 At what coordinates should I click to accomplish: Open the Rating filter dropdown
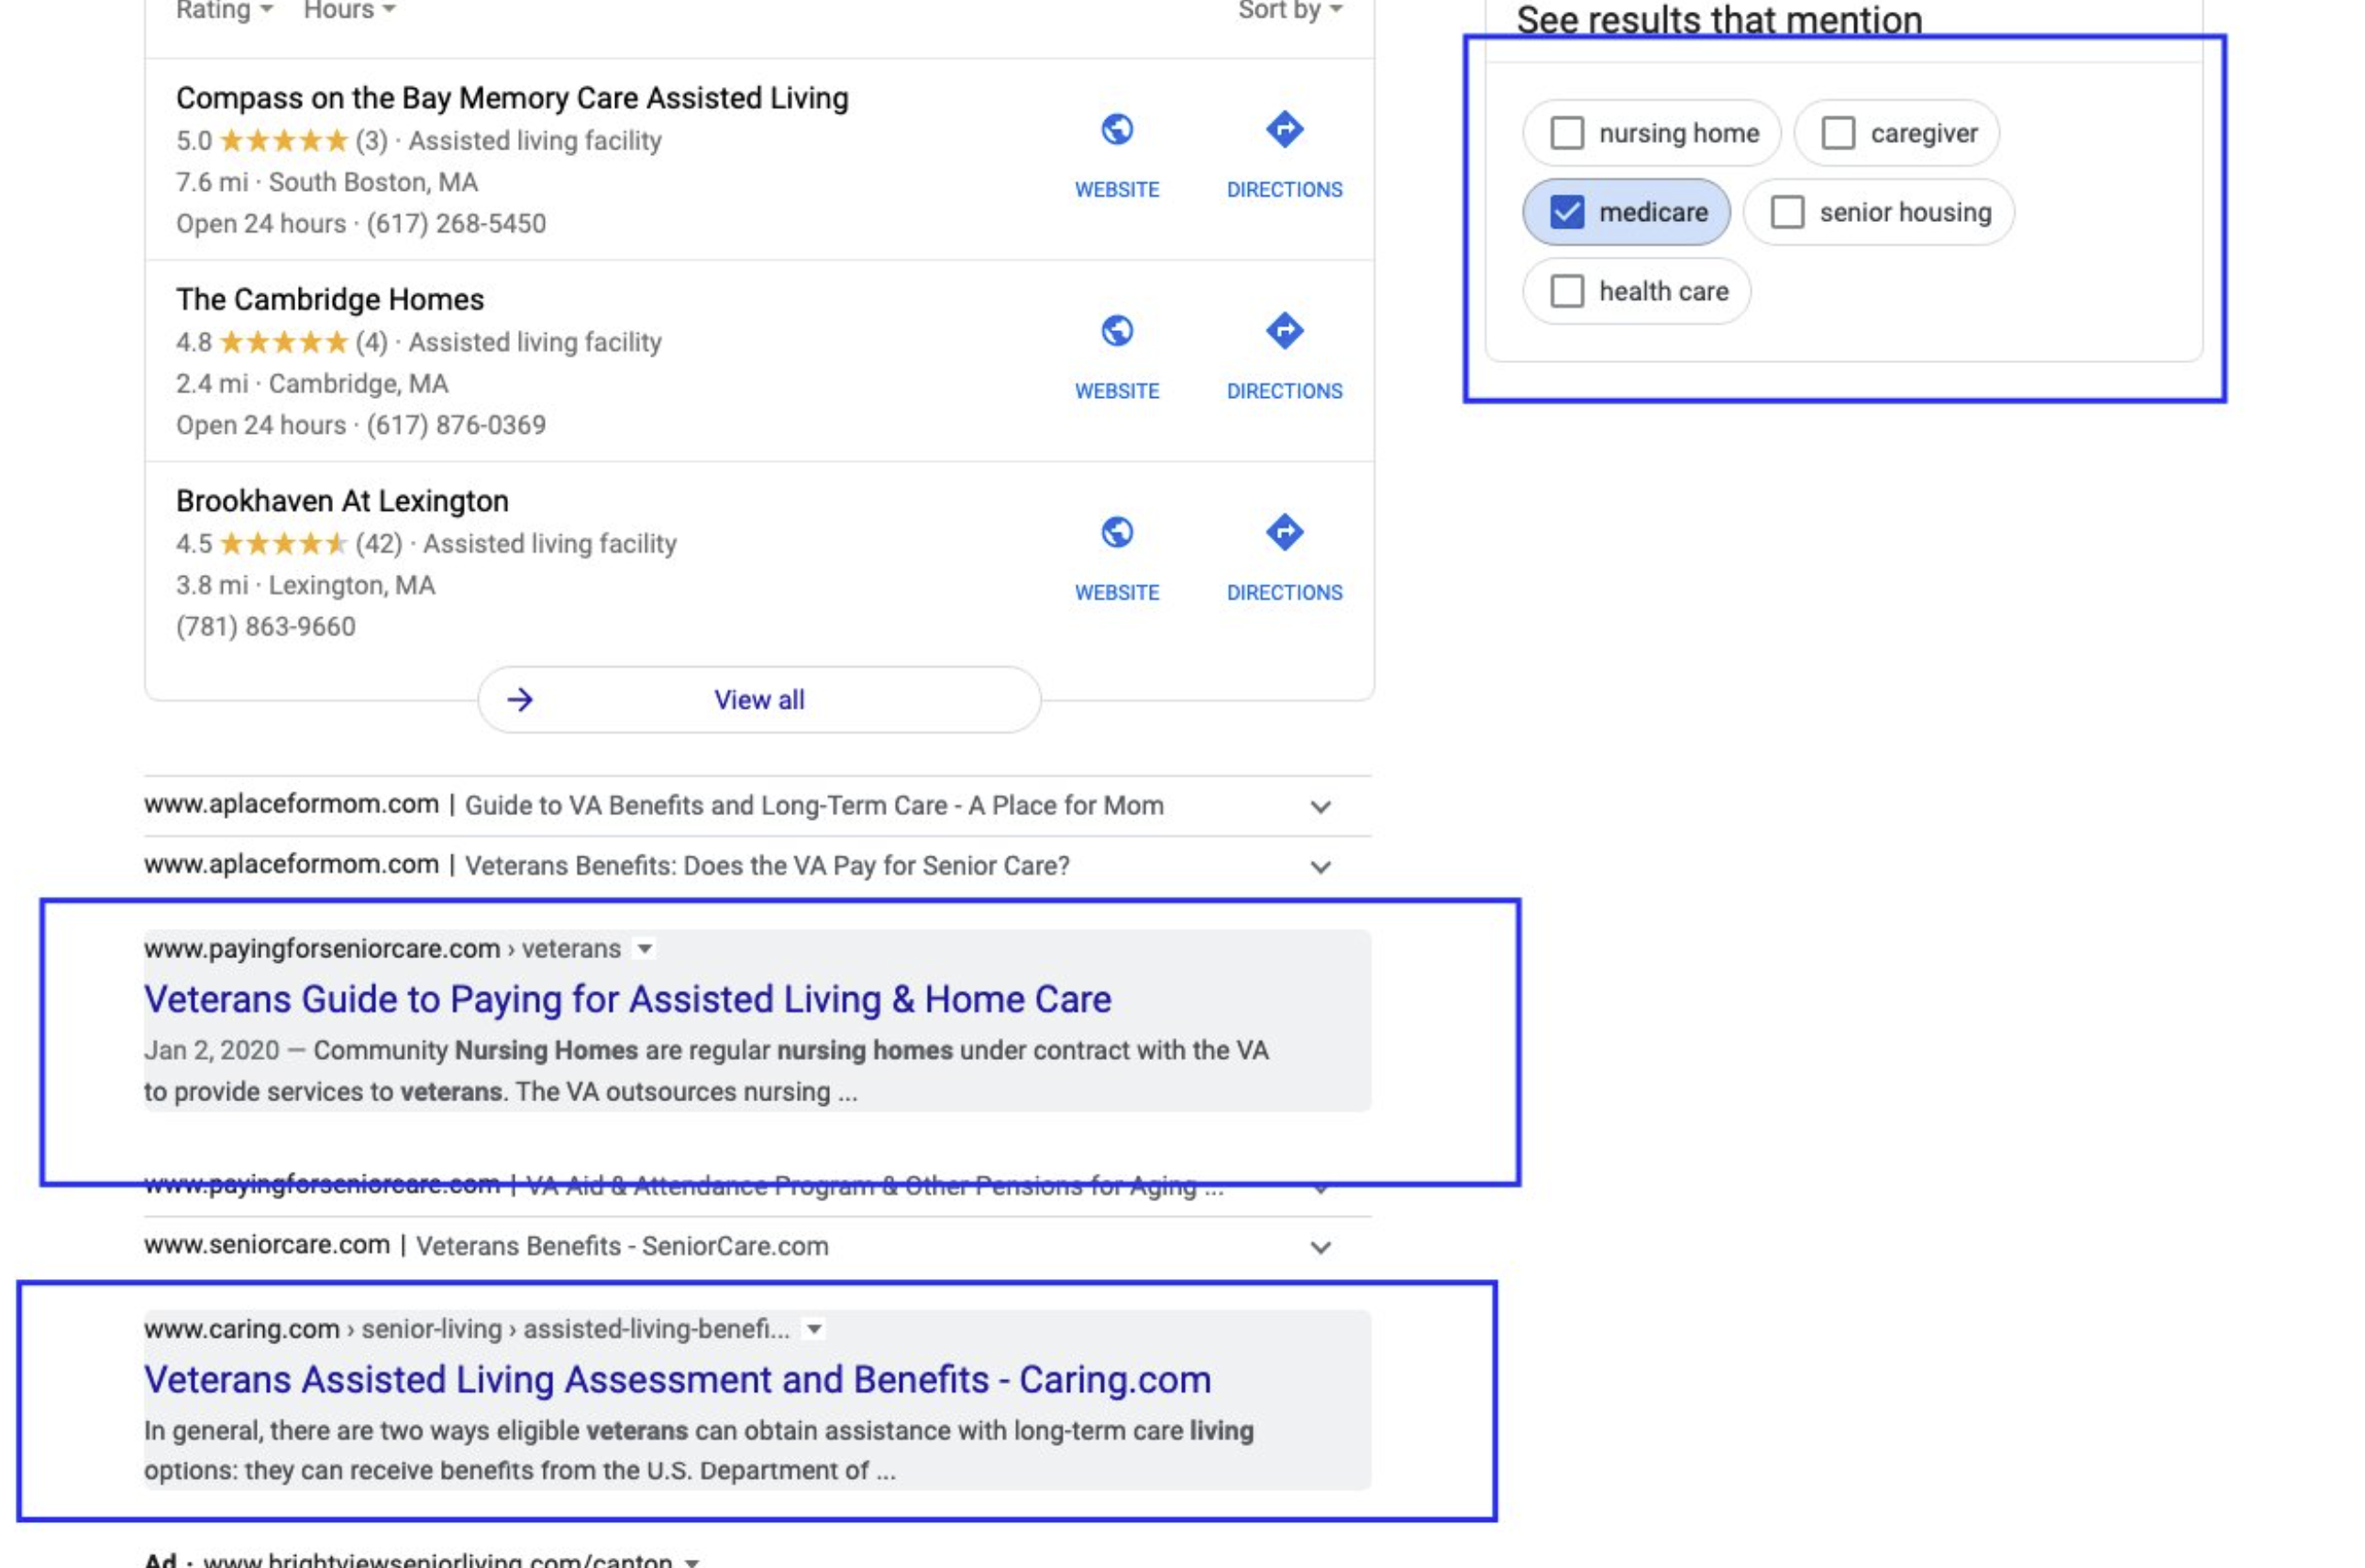tap(222, 10)
